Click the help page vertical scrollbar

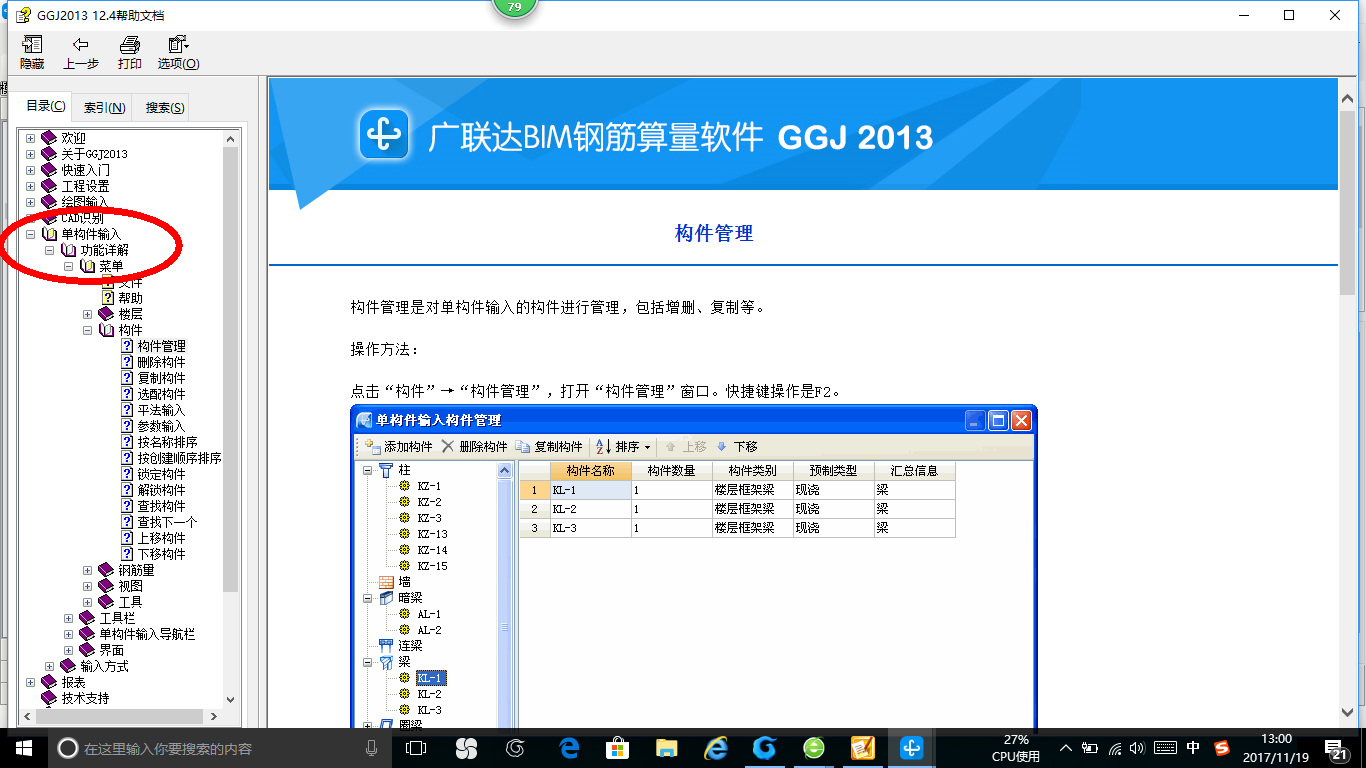click(1347, 404)
